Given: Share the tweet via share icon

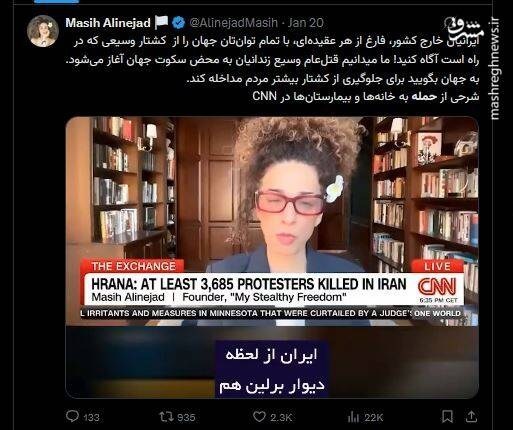Looking at the screenshot, I should click(x=471, y=416).
